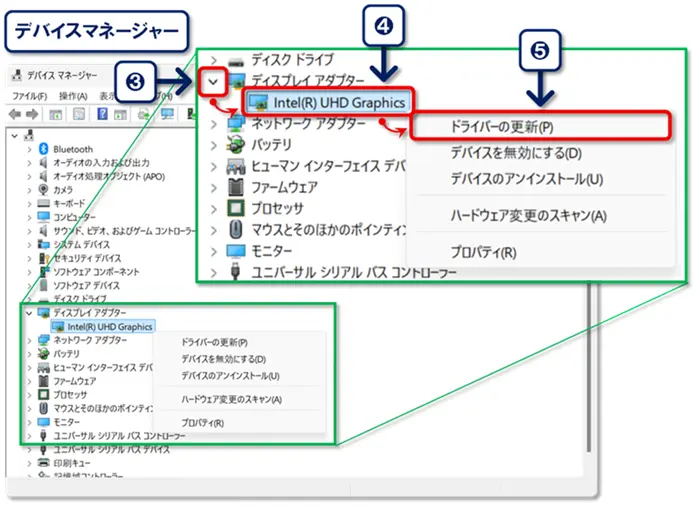
Task: Expand ヒューマン インターフェイス chevron in enlarged inset
Action: click(x=214, y=166)
